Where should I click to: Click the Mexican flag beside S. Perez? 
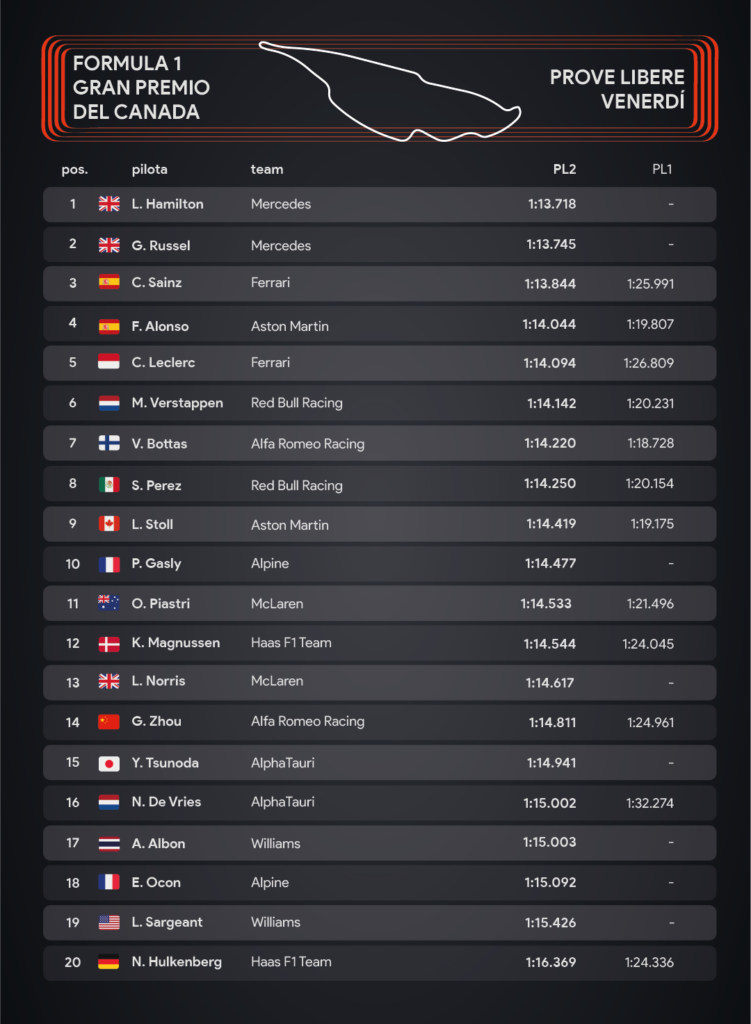109,484
